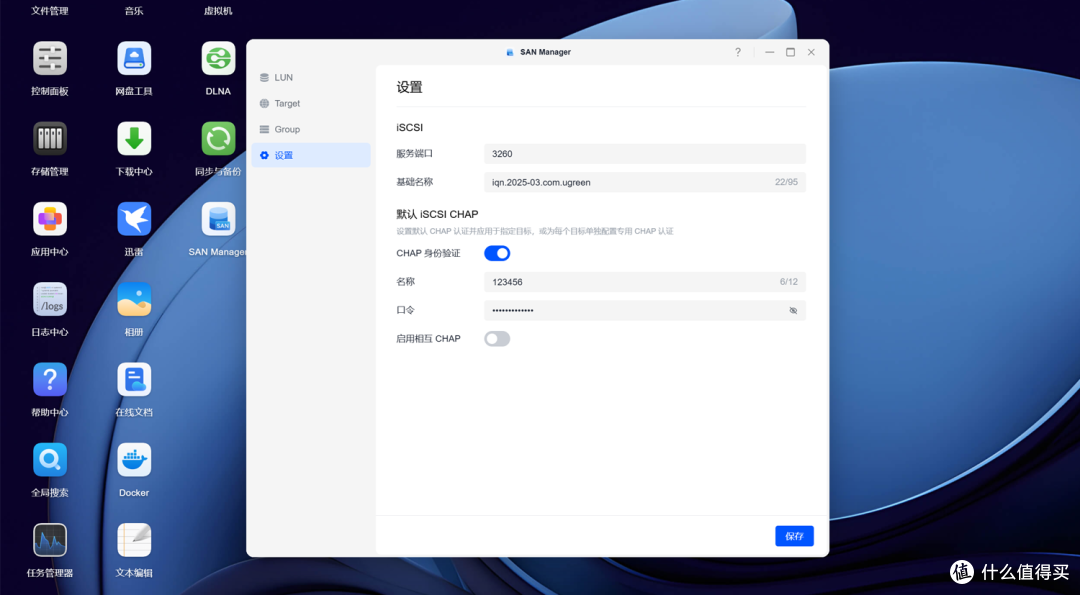
Task: Select 设置 in the sidebar
Action: coord(311,155)
